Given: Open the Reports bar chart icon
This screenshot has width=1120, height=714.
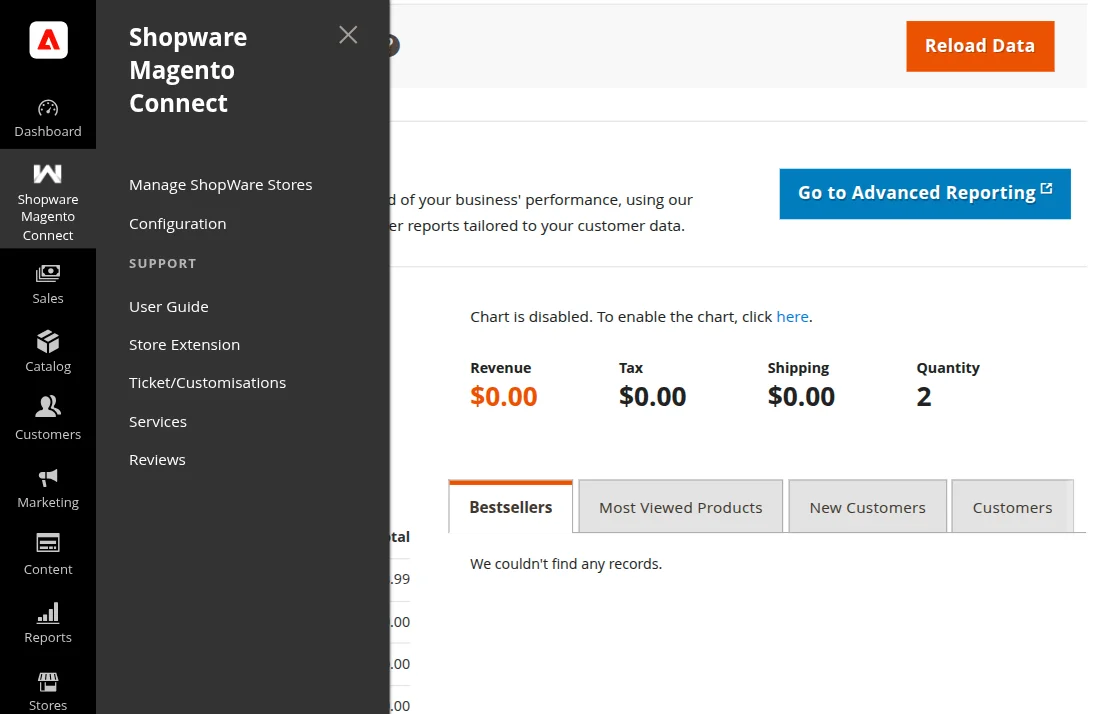Looking at the screenshot, I should point(48,623).
